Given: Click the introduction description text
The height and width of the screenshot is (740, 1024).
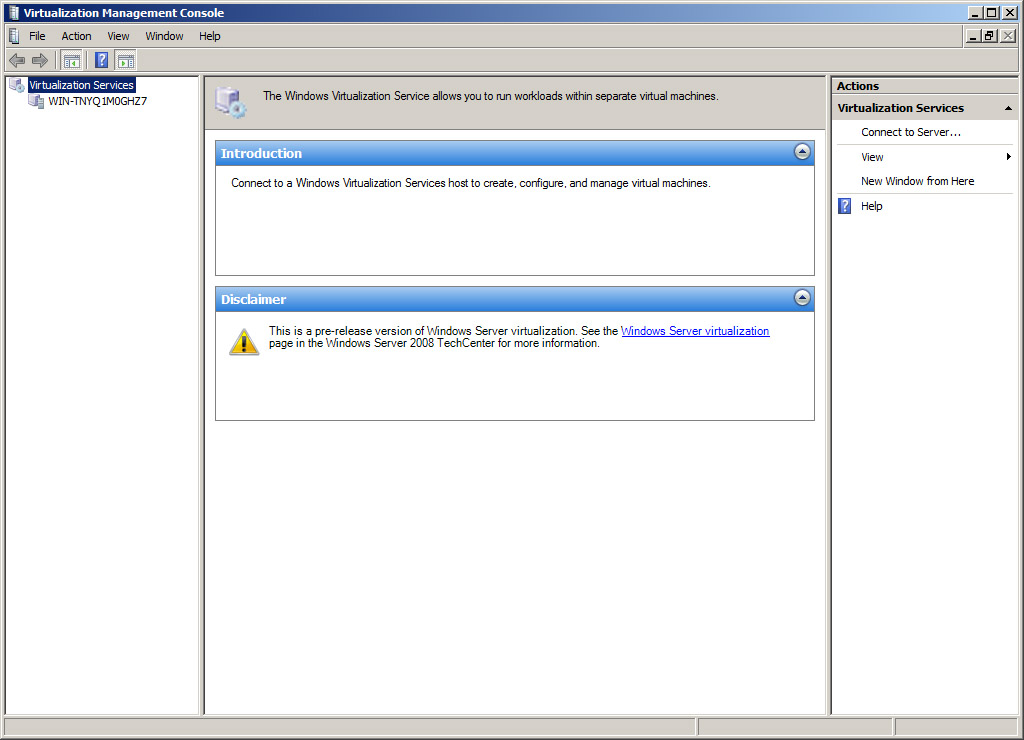Looking at the screenshot, I should (x=471, y=184).
